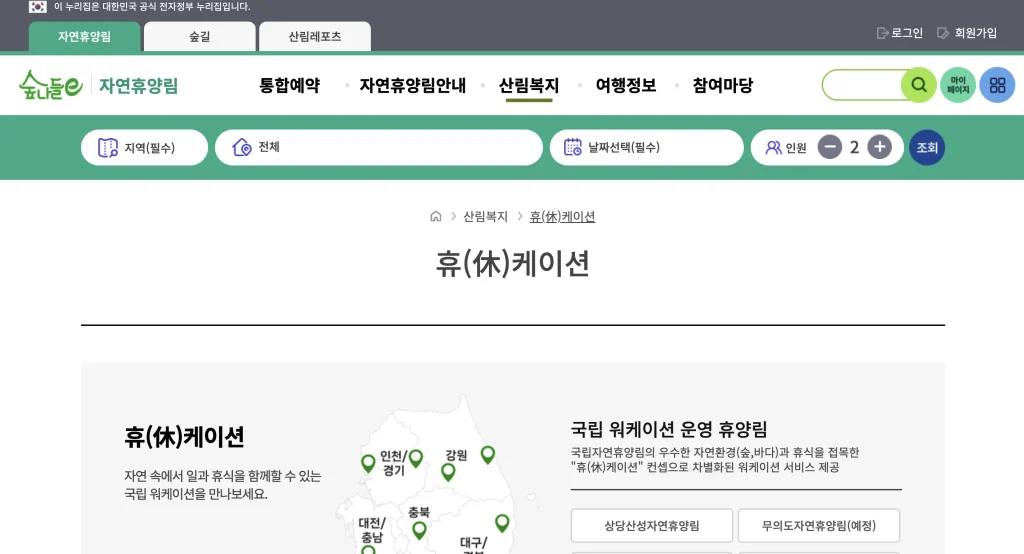This screenshot has width=1024, height=554.
Task: Click the map pin below 충북 label
Action: pyautogui.click(x=419, y=530)
